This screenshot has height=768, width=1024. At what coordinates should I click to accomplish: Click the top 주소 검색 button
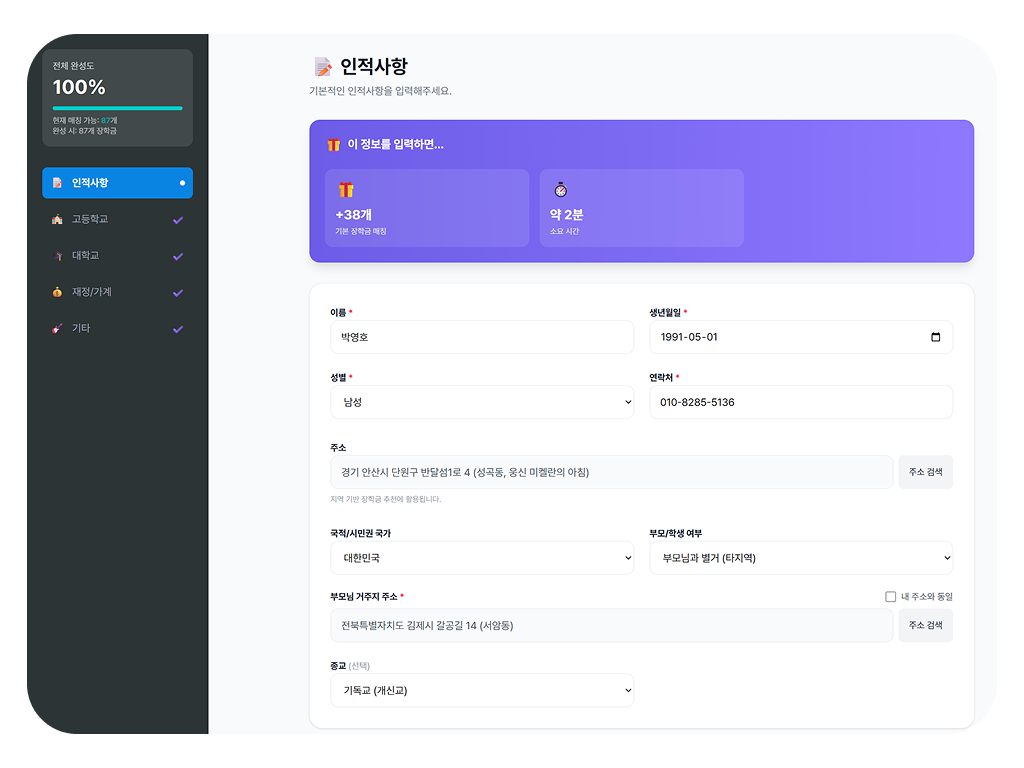point(925,471)
